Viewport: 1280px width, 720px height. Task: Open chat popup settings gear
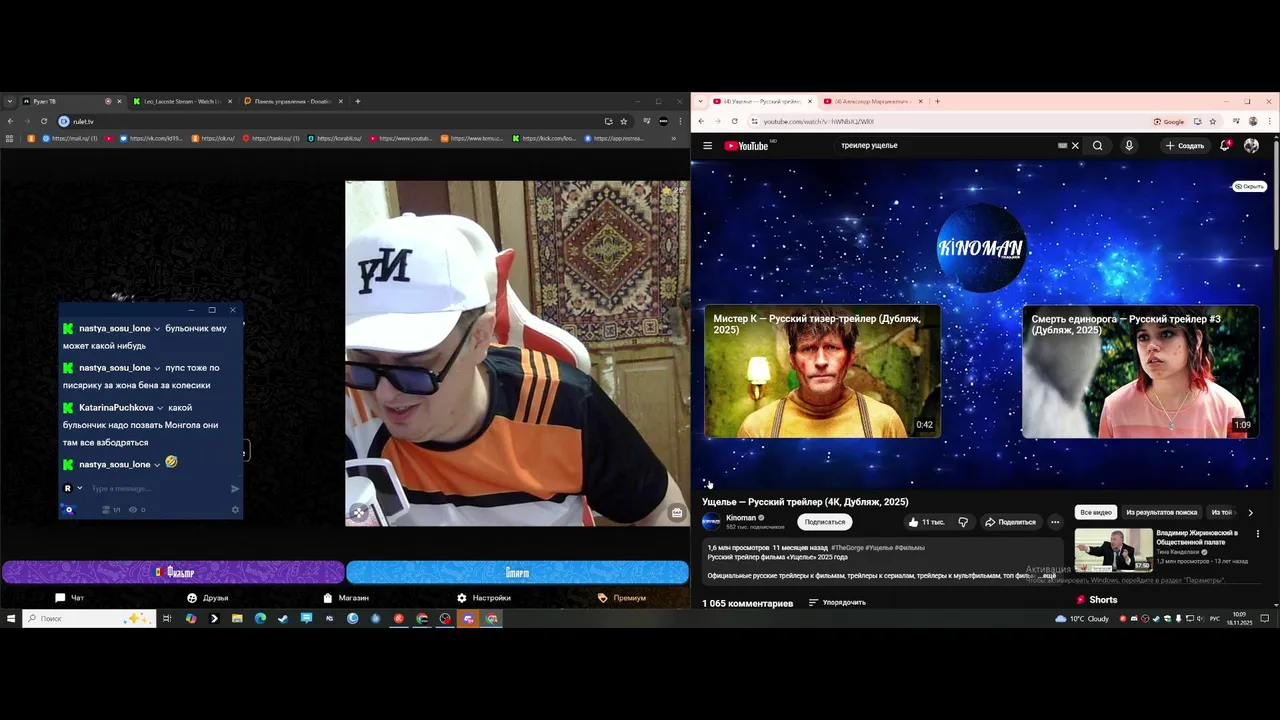[236, 510]
